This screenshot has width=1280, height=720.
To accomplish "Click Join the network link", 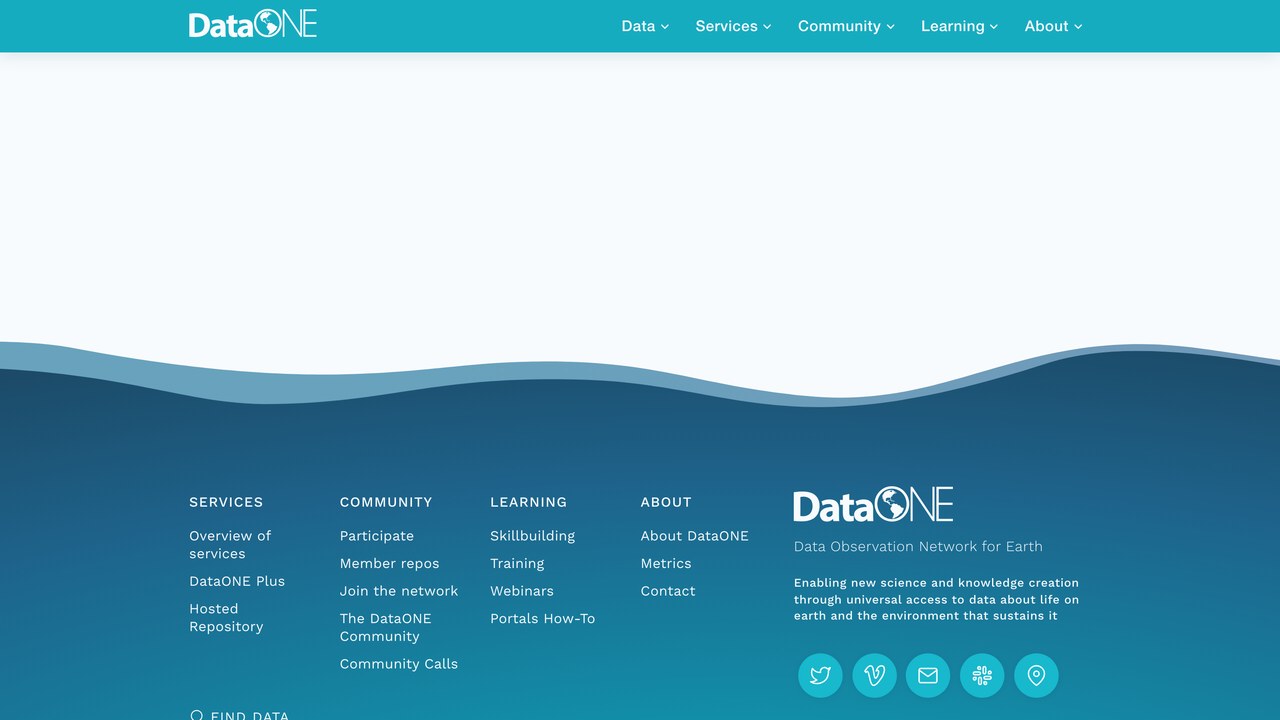I will tap(399, 591).
